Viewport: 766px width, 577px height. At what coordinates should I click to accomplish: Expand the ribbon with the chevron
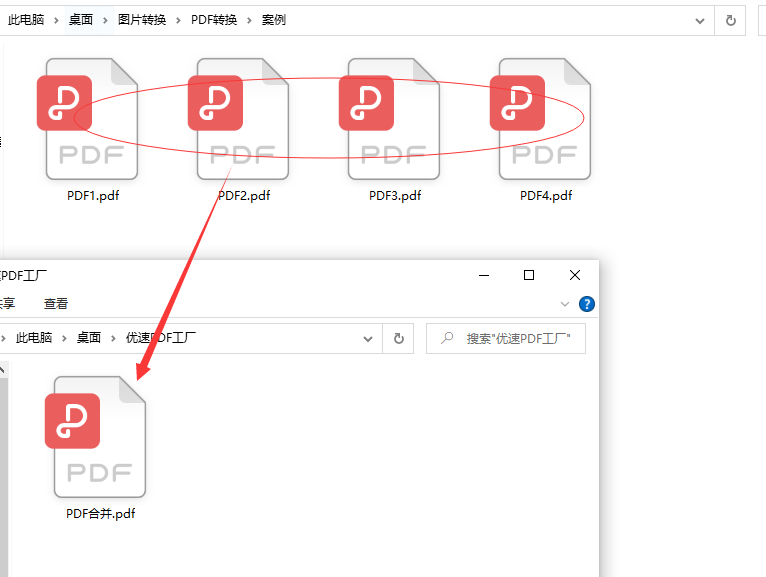click(565, 304)
